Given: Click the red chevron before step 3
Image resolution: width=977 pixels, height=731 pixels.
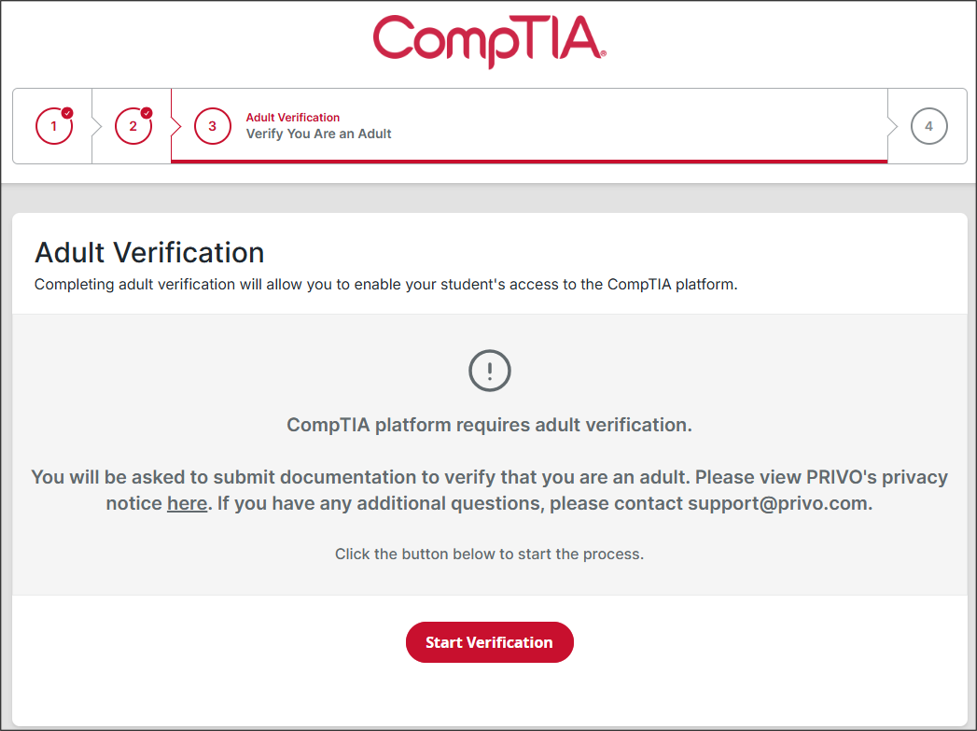Looking at the screenshot, I should (x=176, y=127).
